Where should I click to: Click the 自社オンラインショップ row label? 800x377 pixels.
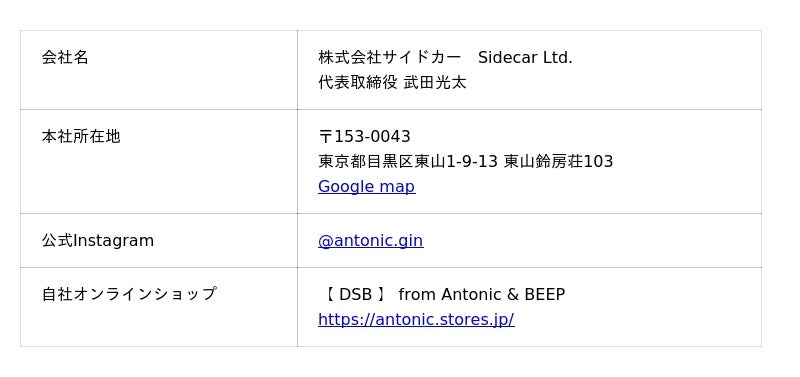129,294
